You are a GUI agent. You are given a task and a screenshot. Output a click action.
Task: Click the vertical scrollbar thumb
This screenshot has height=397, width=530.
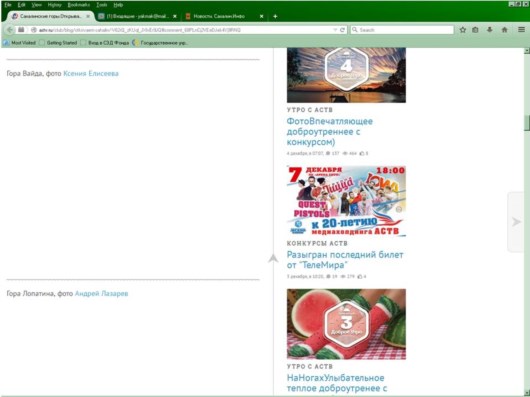pos(526,123)
